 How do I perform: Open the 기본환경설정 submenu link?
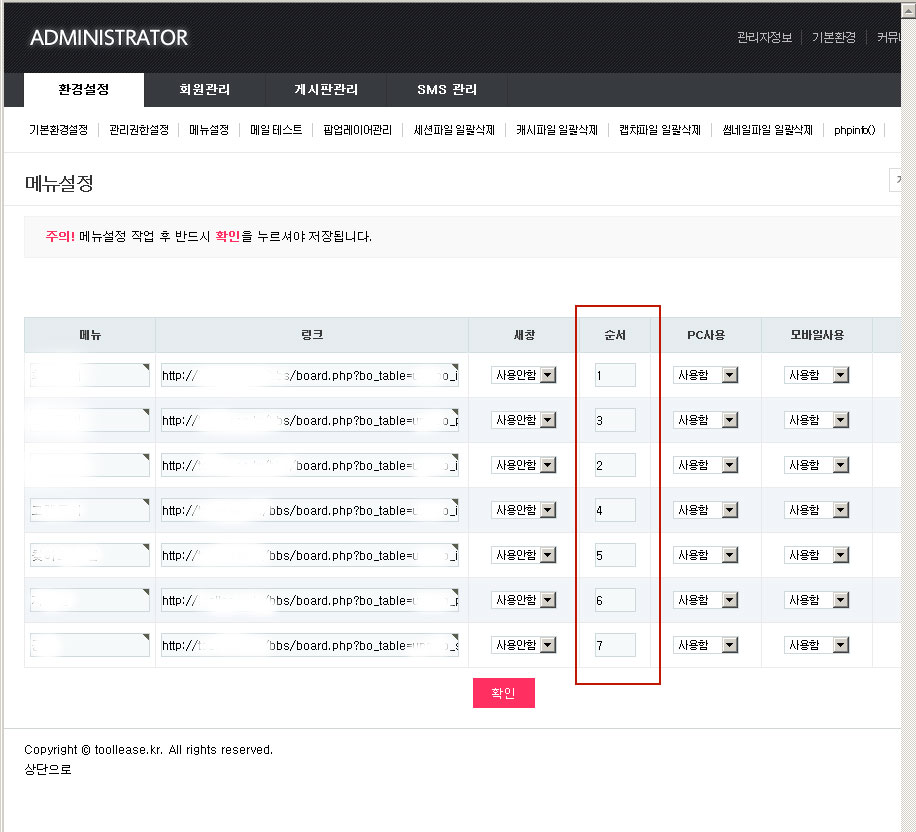(x=59, y=130)
